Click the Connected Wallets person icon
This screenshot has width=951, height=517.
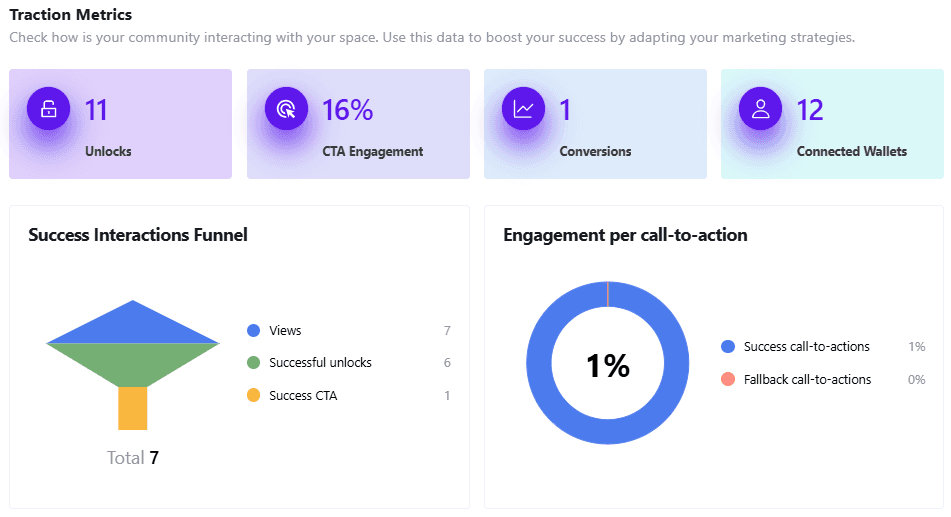pos(760,109)
